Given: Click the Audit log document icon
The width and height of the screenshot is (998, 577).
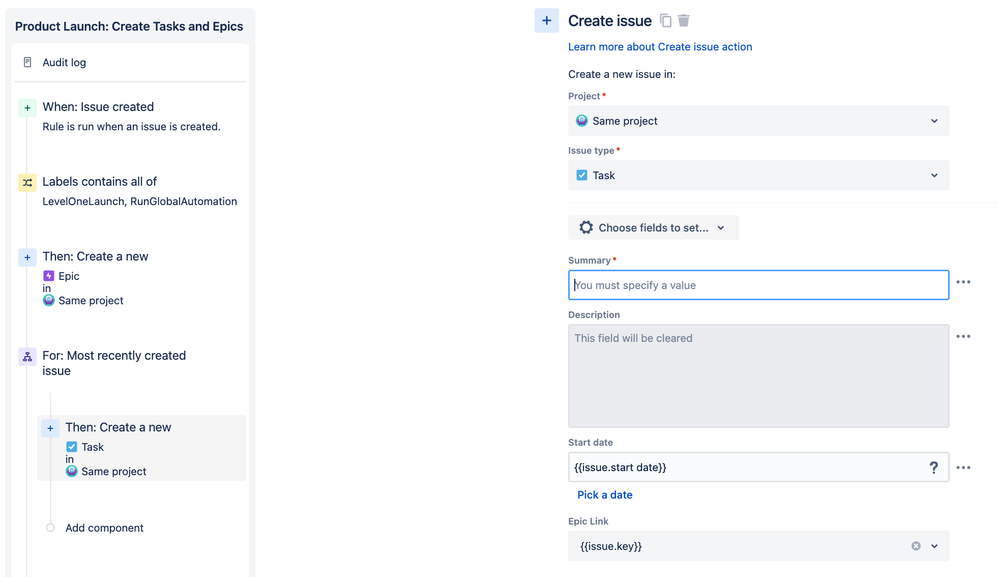Looking at the screenshot, I should coord(28,62).
